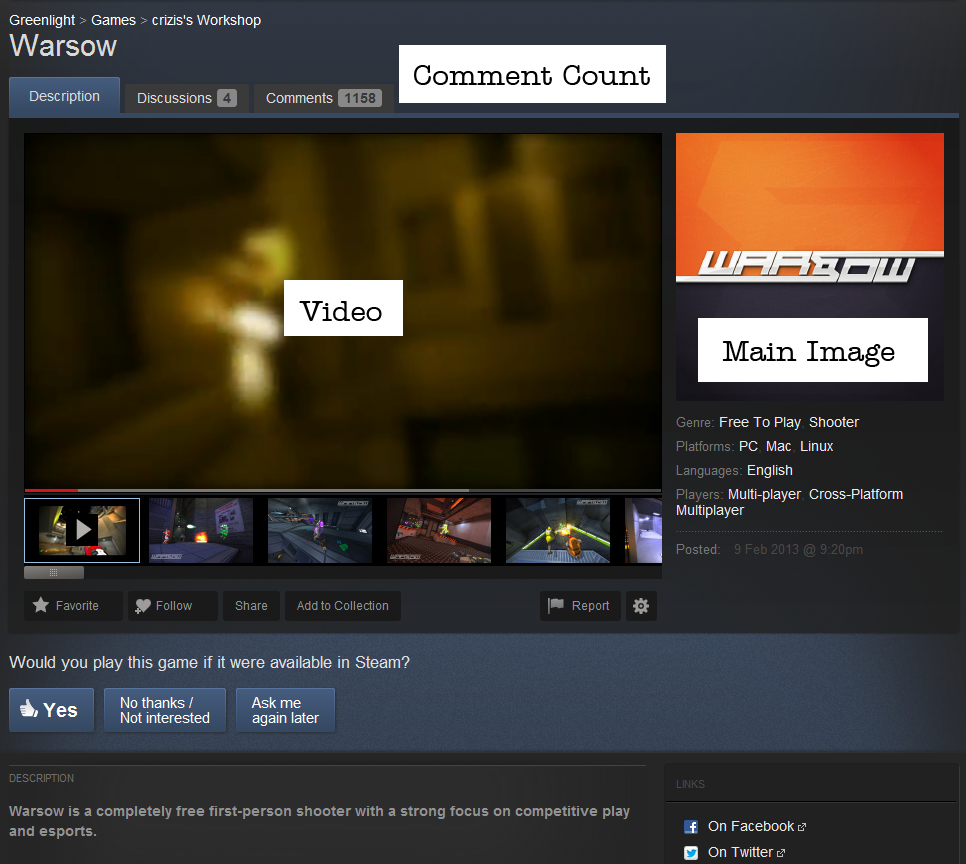The height and width of the screenshot is (864, 966).
Task: Click the Warsow page title
Action: coord(63,46)
